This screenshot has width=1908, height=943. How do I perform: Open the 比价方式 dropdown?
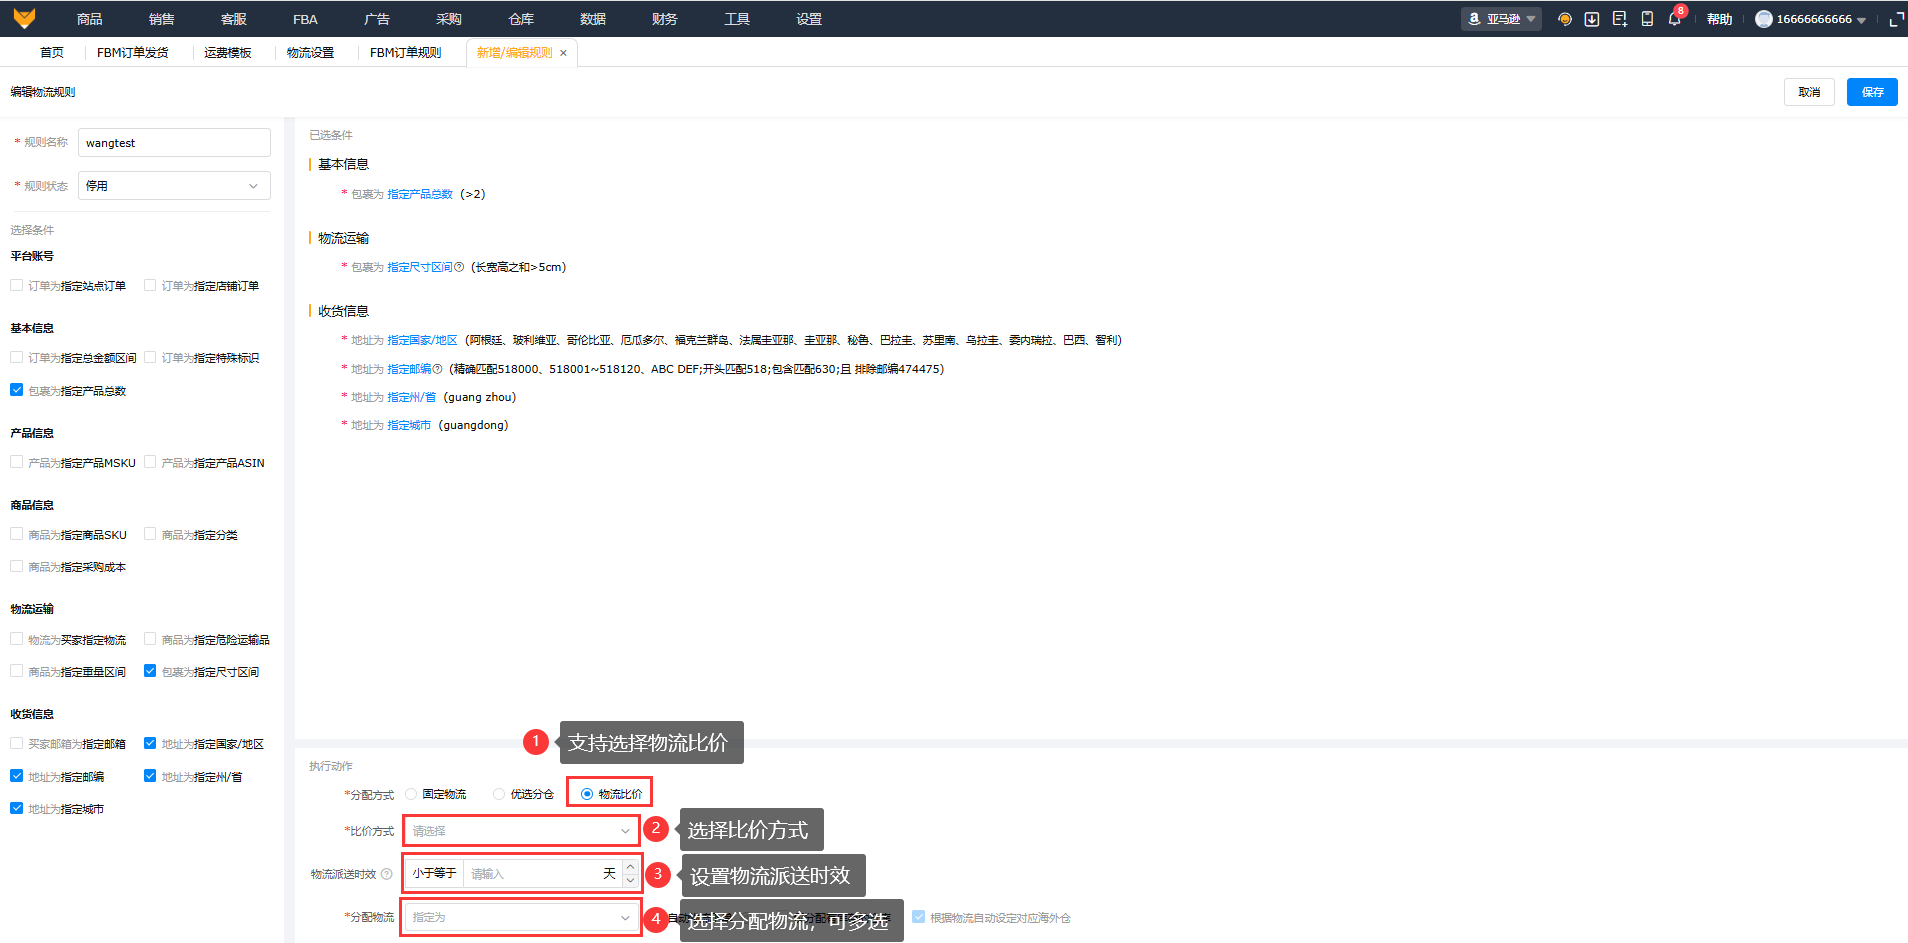pos(521,831)
